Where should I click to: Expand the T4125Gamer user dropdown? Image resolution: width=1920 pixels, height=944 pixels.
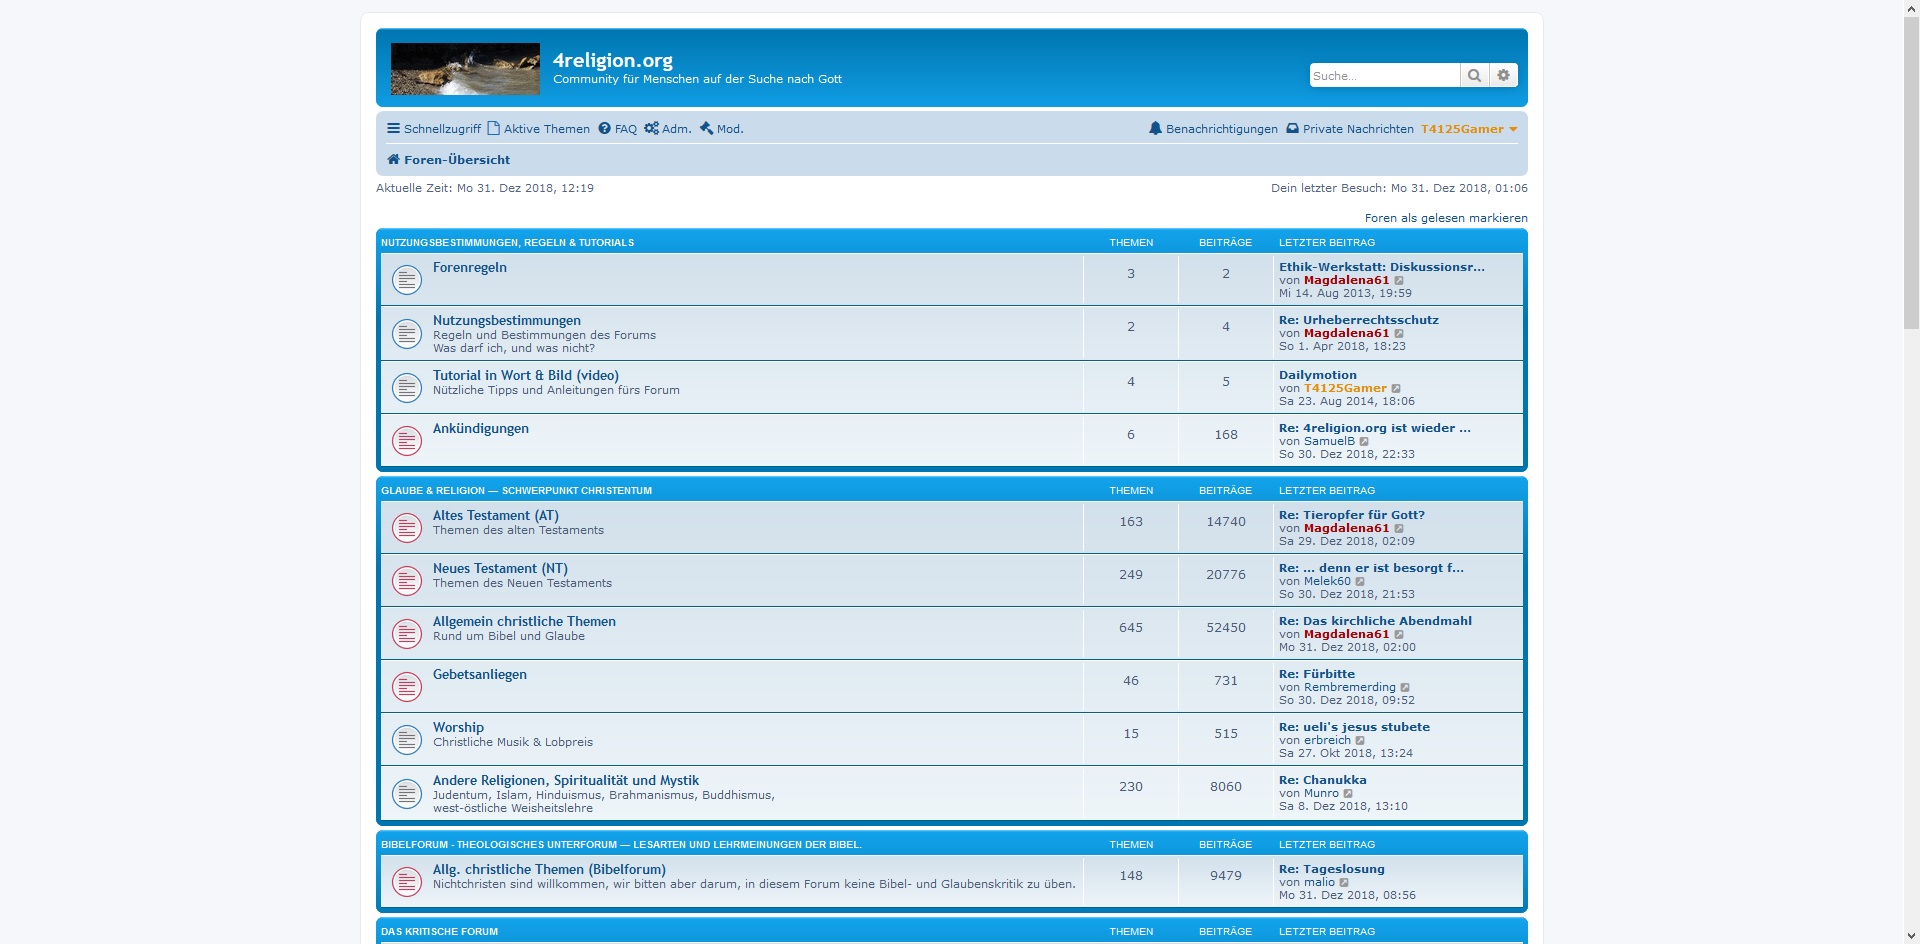[1512, 129]
